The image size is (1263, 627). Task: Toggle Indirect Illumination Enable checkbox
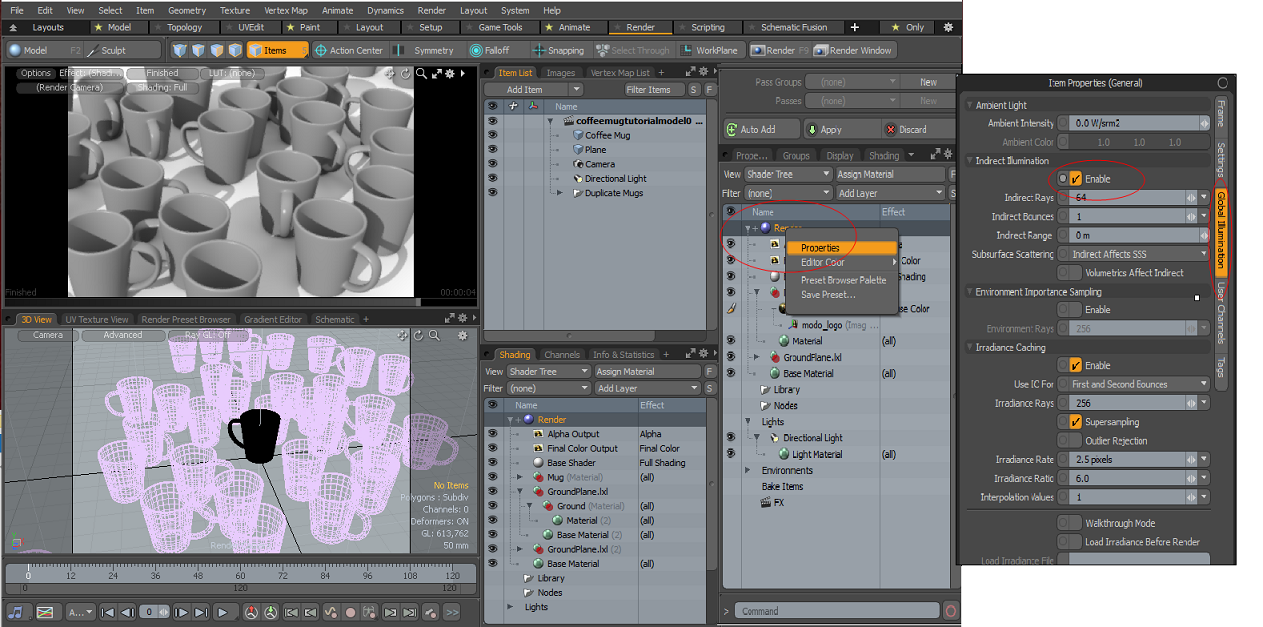pos(1076,179)
